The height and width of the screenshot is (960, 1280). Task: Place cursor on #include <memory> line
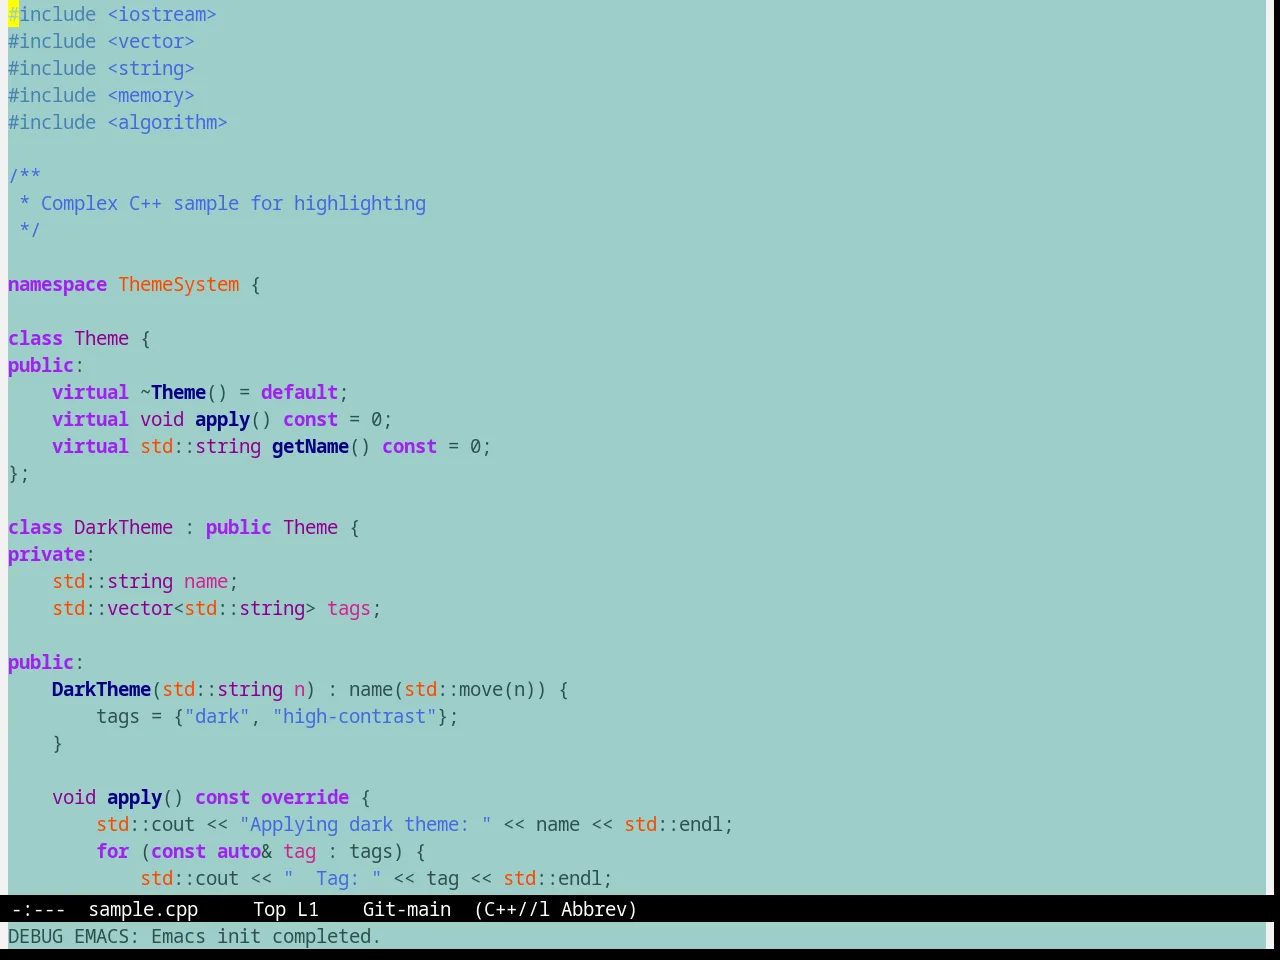(x=101, y=95)
